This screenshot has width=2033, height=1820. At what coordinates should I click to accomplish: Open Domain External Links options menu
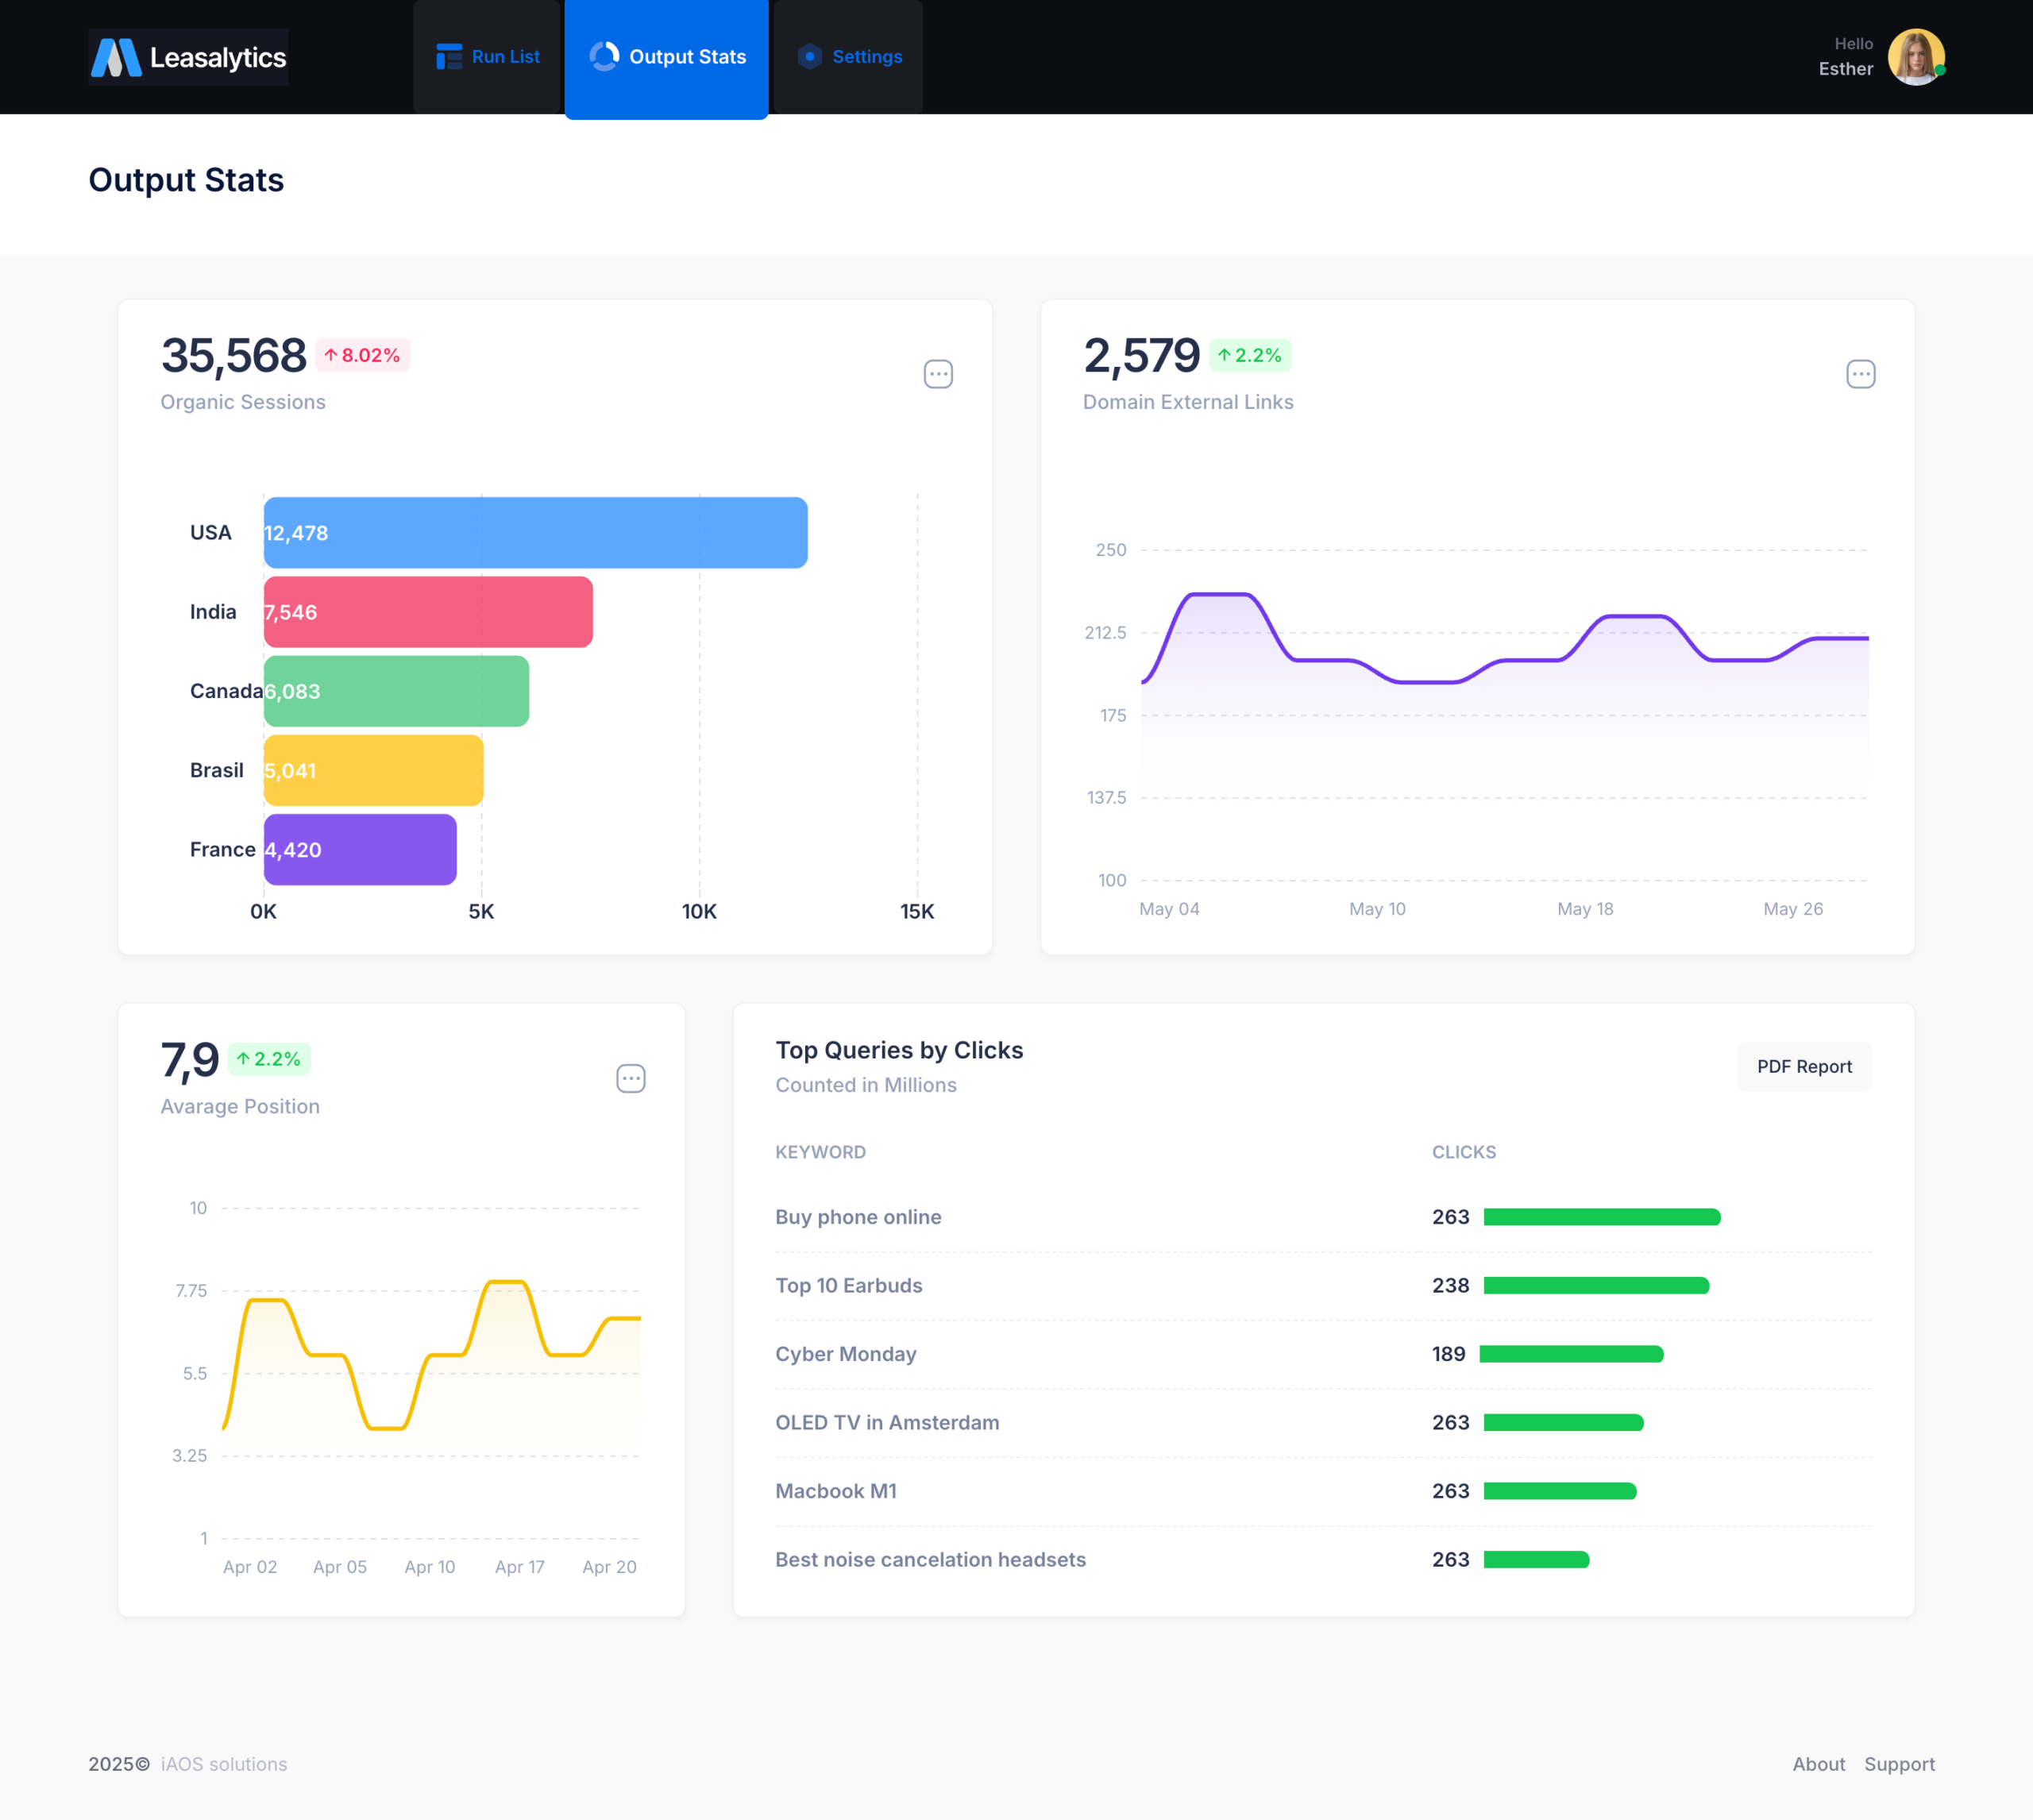(x=1860, y=375)
